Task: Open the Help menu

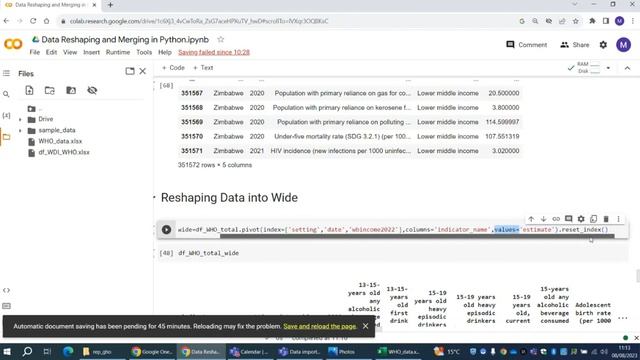Action: pyautogui.click(x=164, y=52)
